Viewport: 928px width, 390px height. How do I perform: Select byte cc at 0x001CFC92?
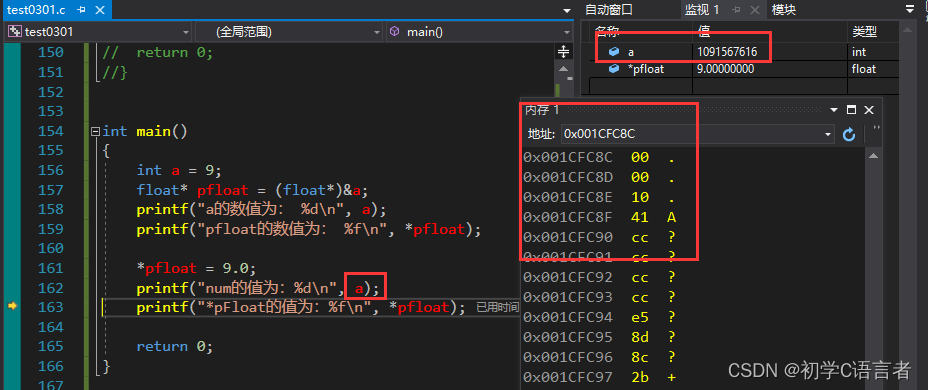pos(640,277)
